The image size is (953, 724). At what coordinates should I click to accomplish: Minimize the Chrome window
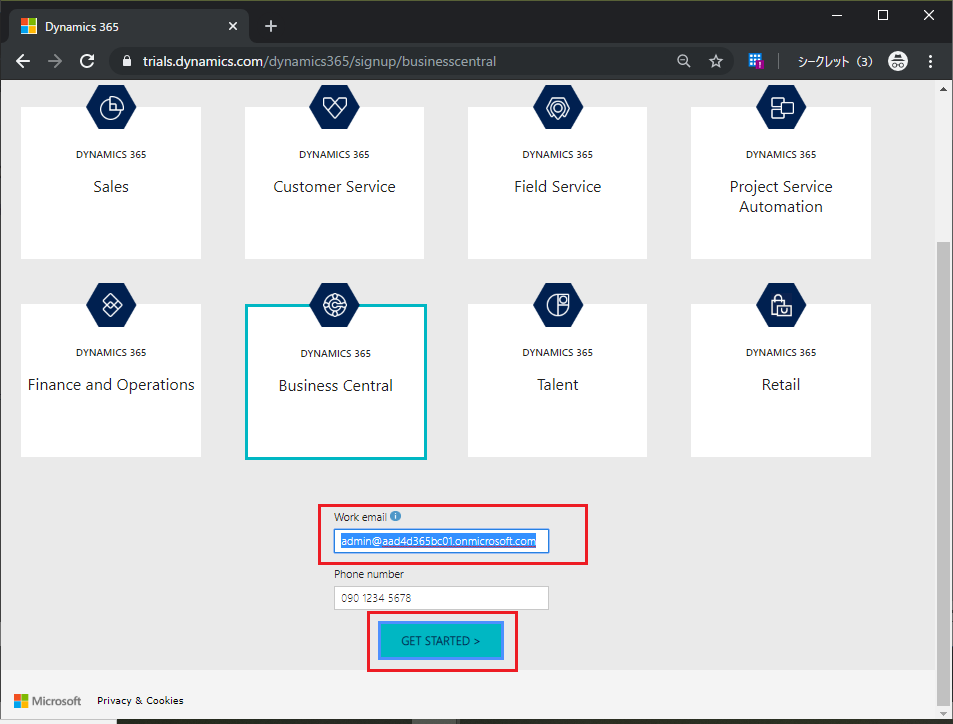[x=837, y=15]
